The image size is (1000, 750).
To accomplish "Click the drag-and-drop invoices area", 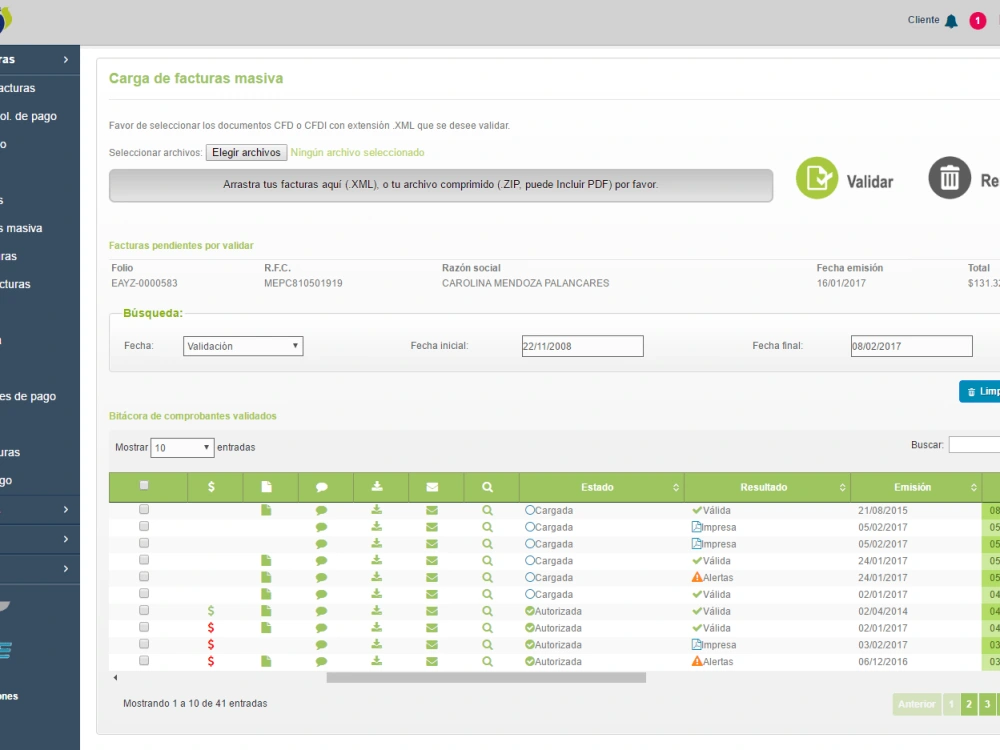I will click(441, 185).
